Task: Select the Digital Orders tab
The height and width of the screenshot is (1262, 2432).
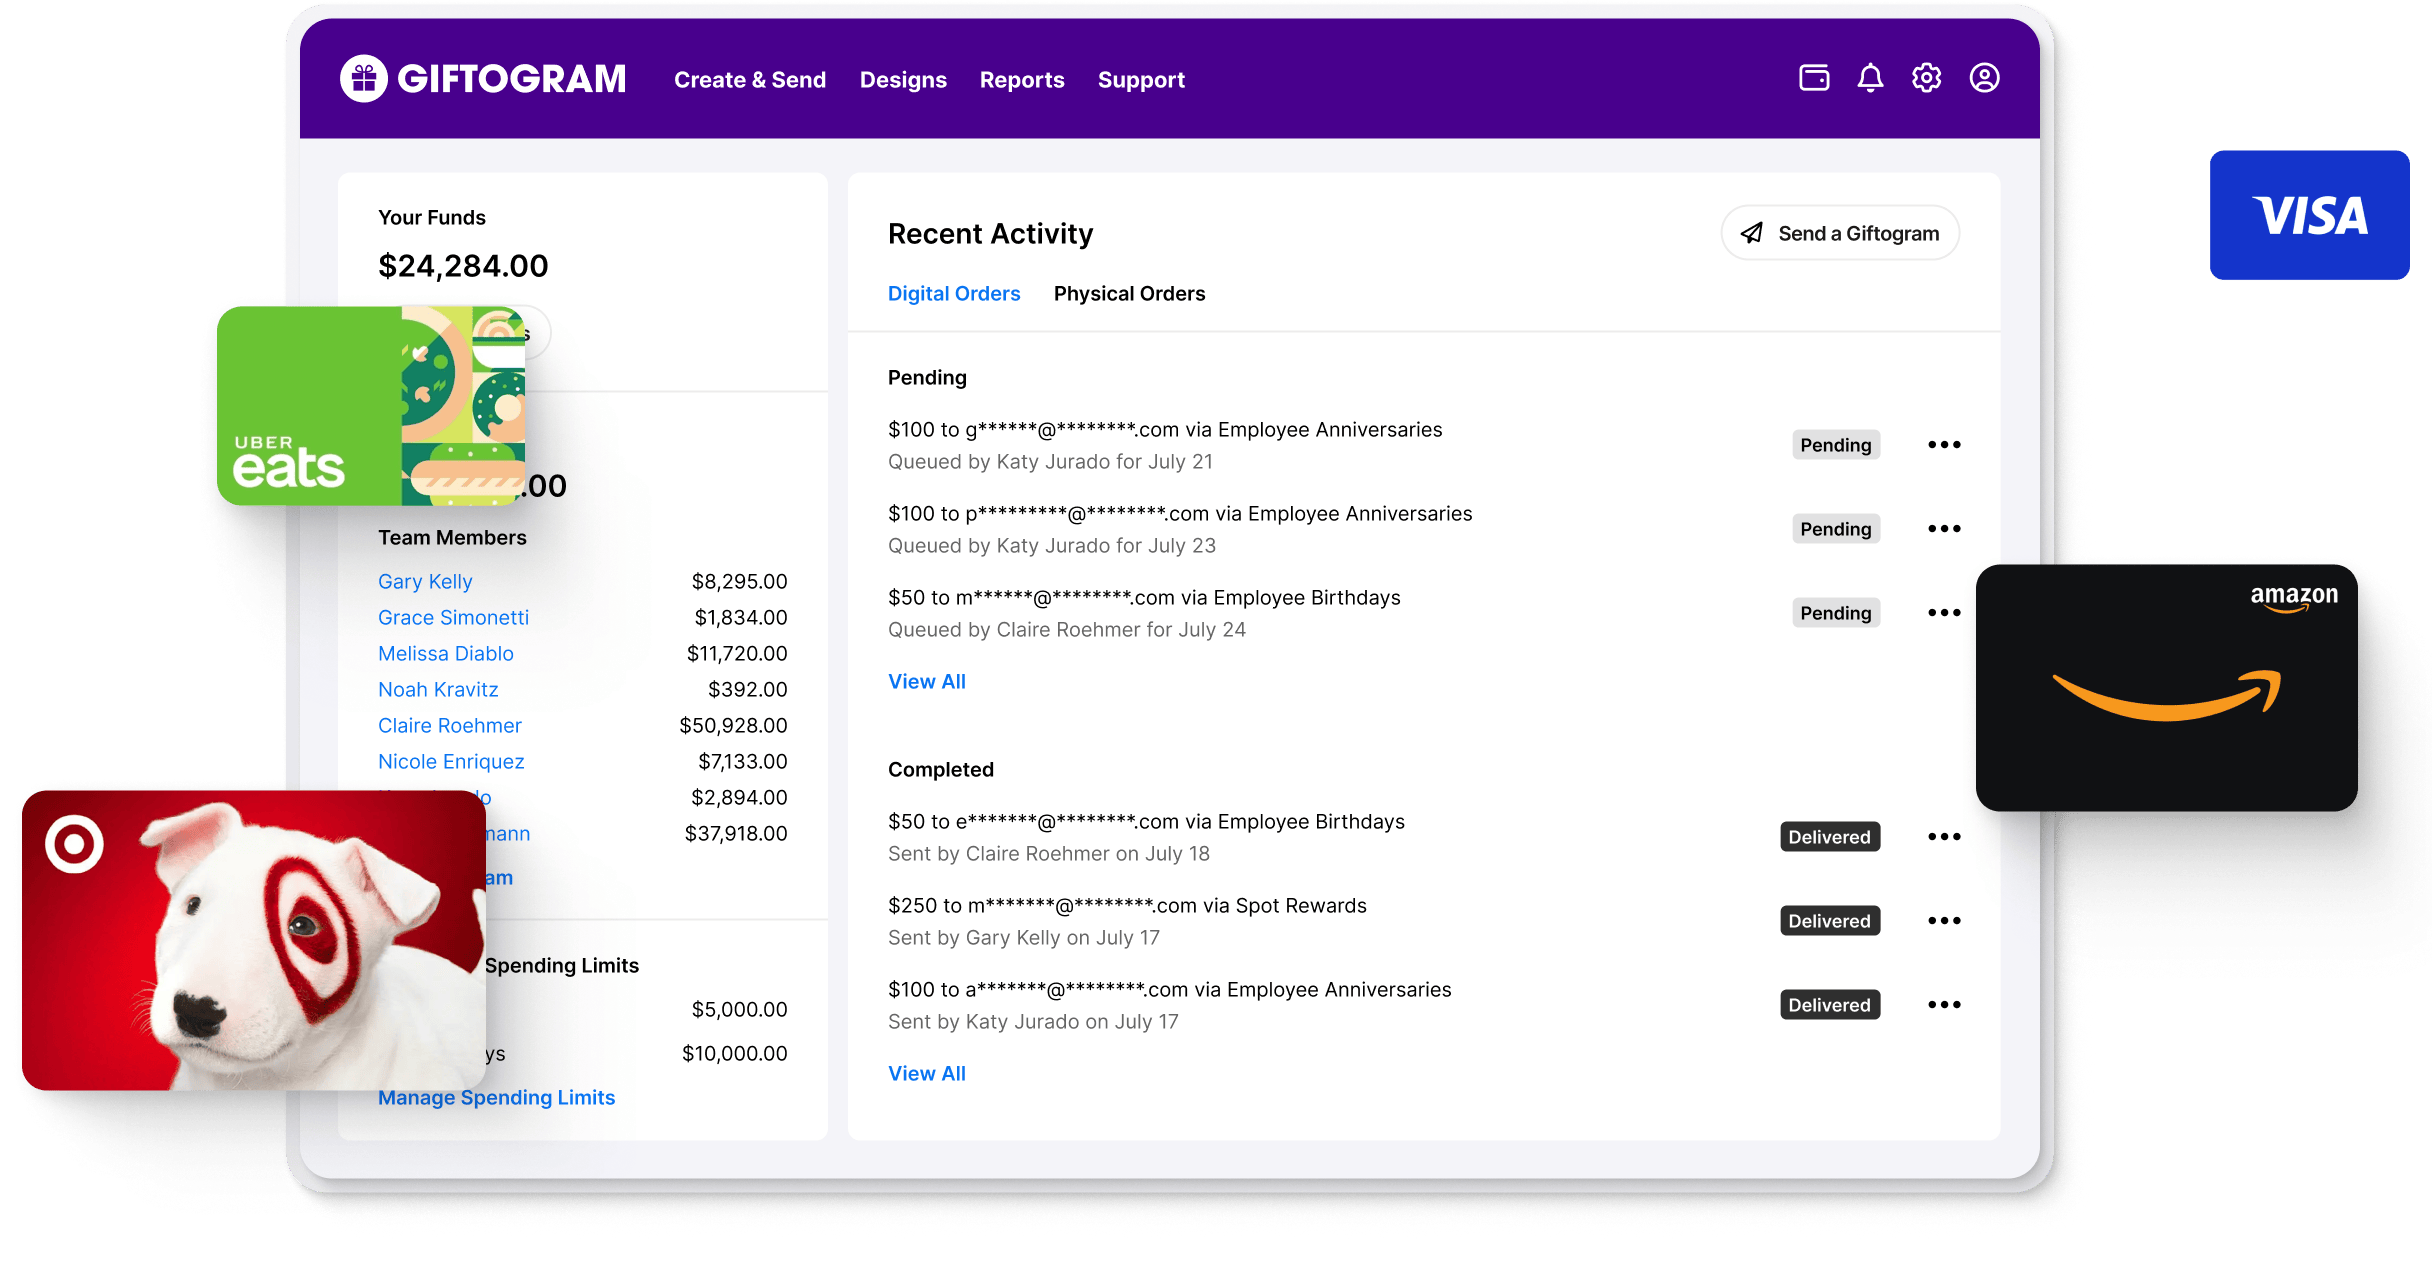Action: [x=954, y=294]
